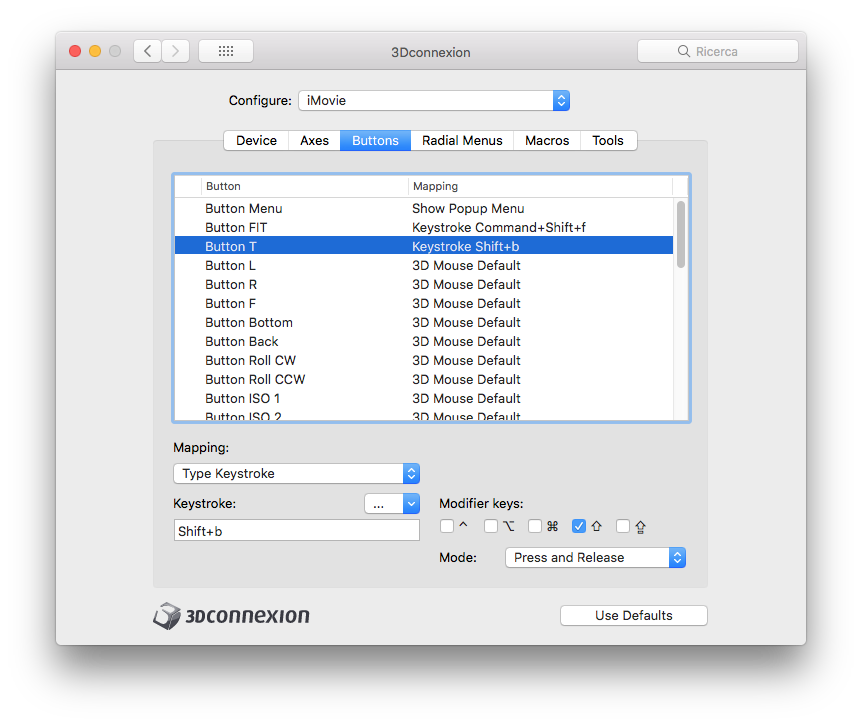
Task: Enable the Command modifier checkbox
Action: click(535, 527)
